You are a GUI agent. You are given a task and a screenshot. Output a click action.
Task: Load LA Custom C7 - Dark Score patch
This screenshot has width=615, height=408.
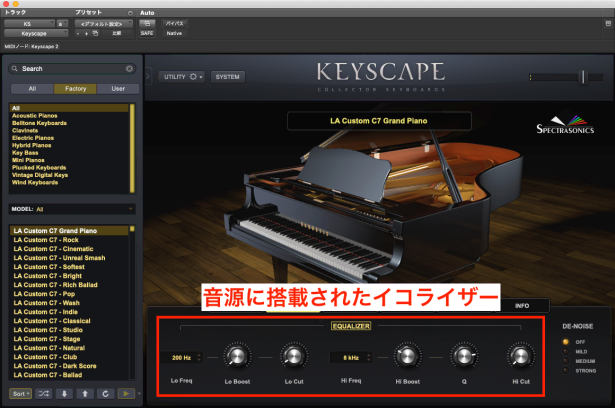[x=69, y=366]
